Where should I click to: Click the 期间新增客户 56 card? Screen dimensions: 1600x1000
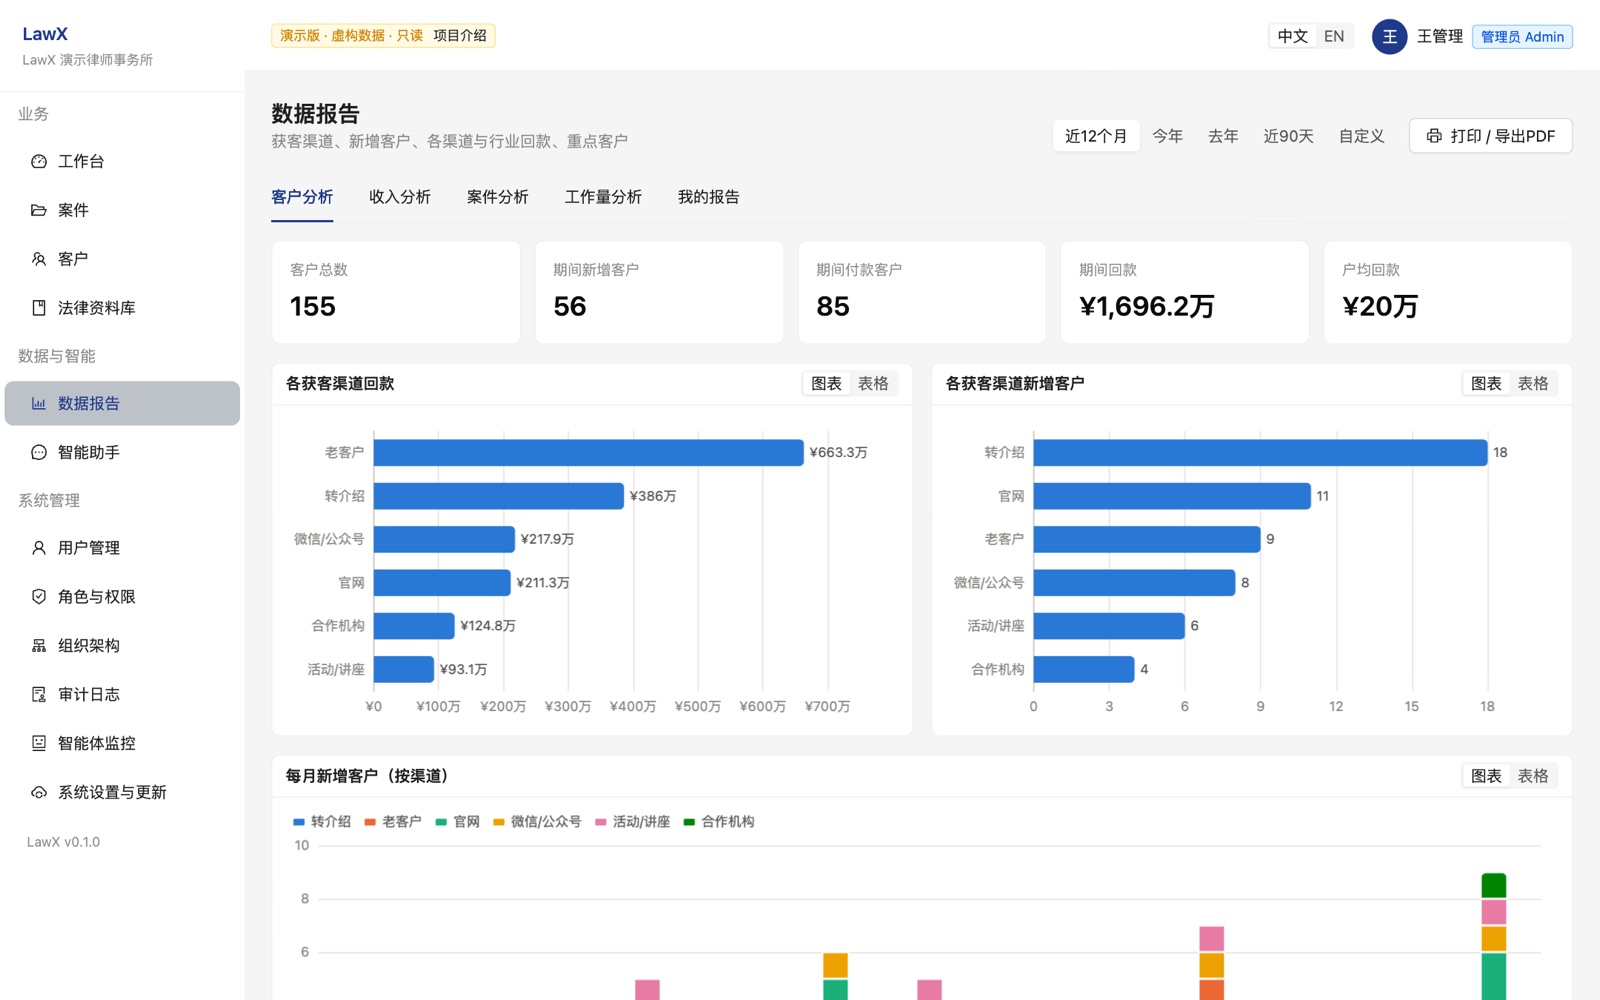click(659, 292)
